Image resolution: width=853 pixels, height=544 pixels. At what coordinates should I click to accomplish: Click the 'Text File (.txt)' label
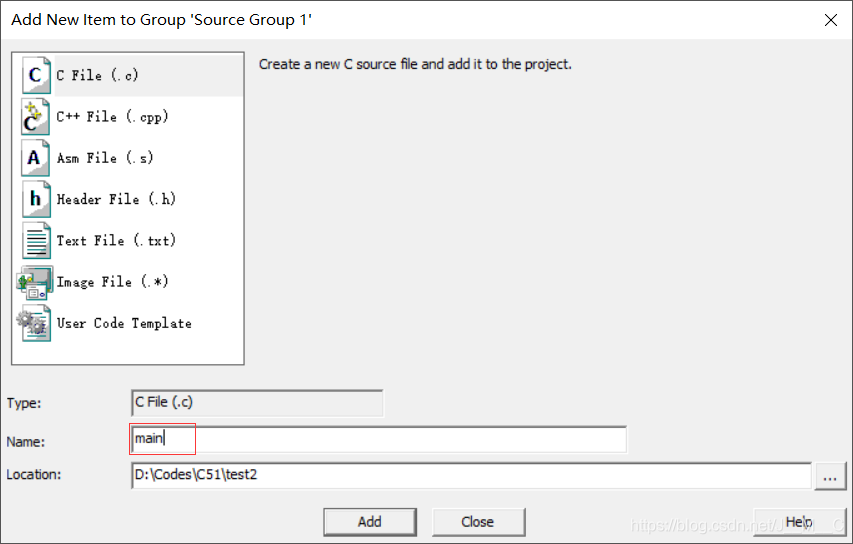click(116, 240)
